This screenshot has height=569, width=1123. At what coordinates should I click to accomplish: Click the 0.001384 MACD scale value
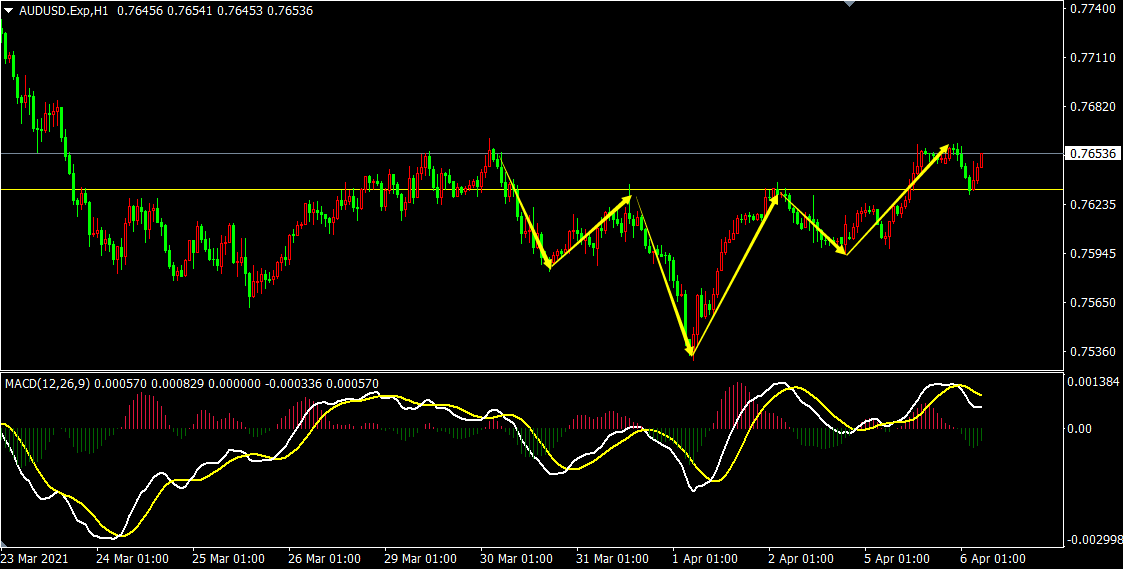coord(1091,383)
